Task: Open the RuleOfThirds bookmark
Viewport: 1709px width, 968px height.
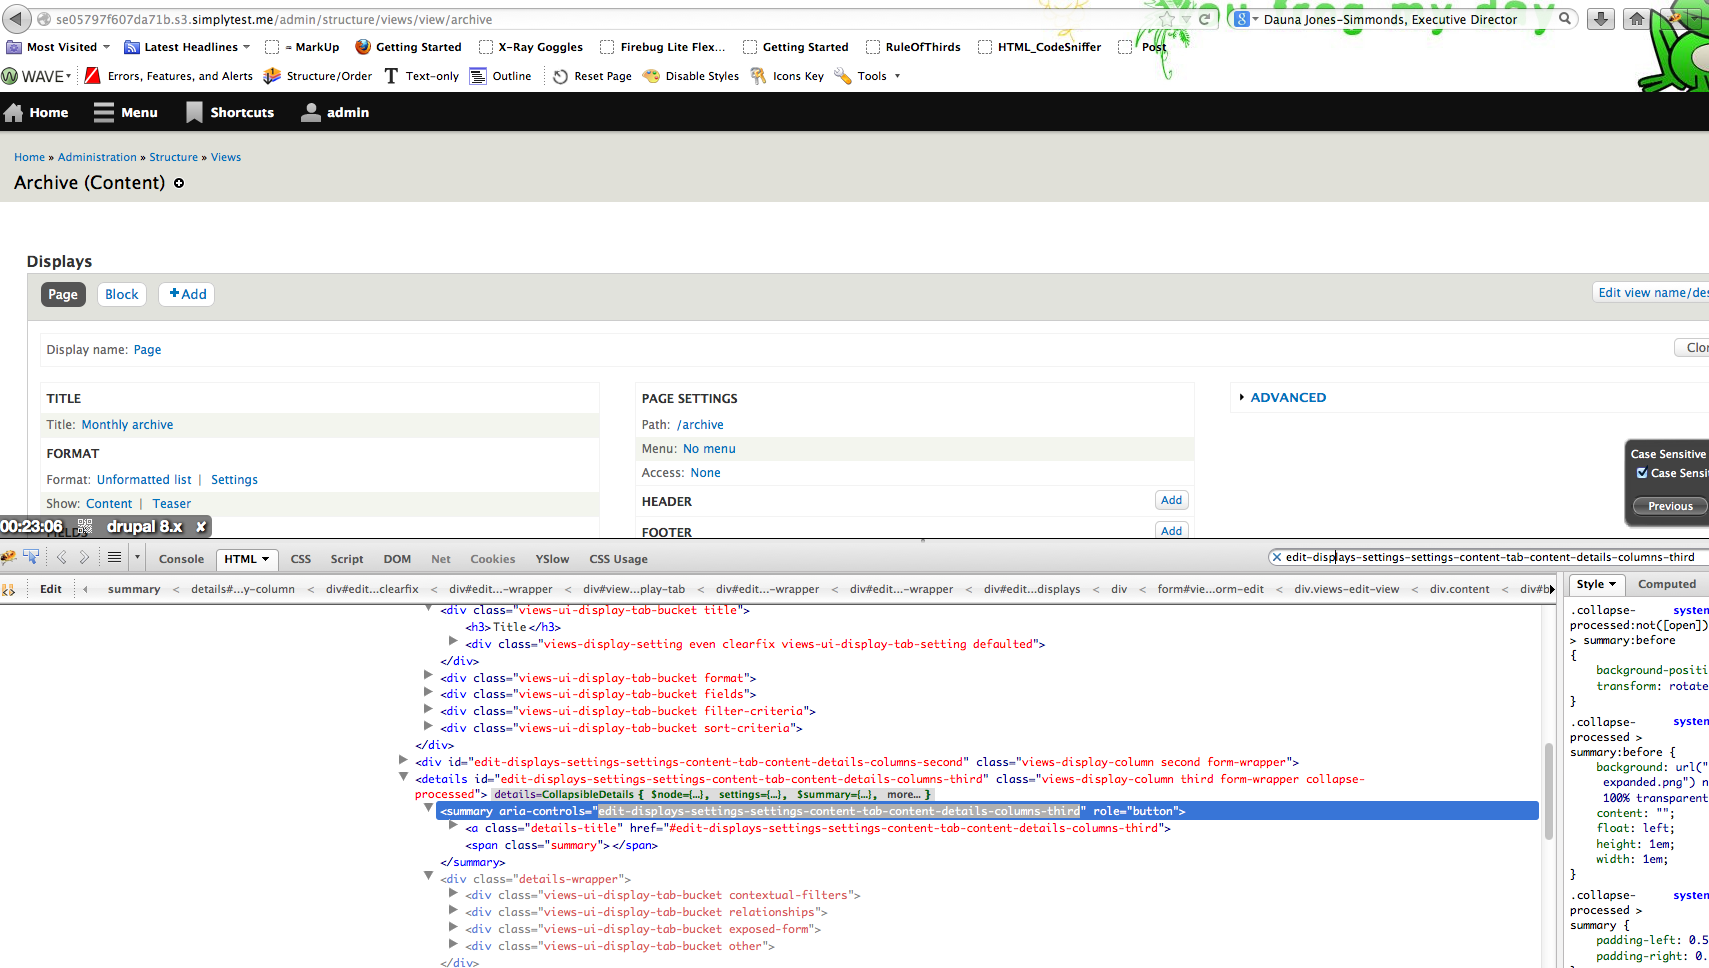Action: [x=913, y=47]
